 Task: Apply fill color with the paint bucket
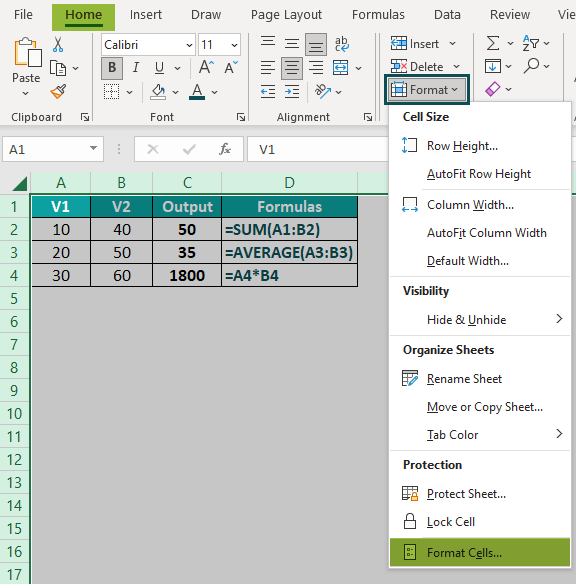click(158, 92)
